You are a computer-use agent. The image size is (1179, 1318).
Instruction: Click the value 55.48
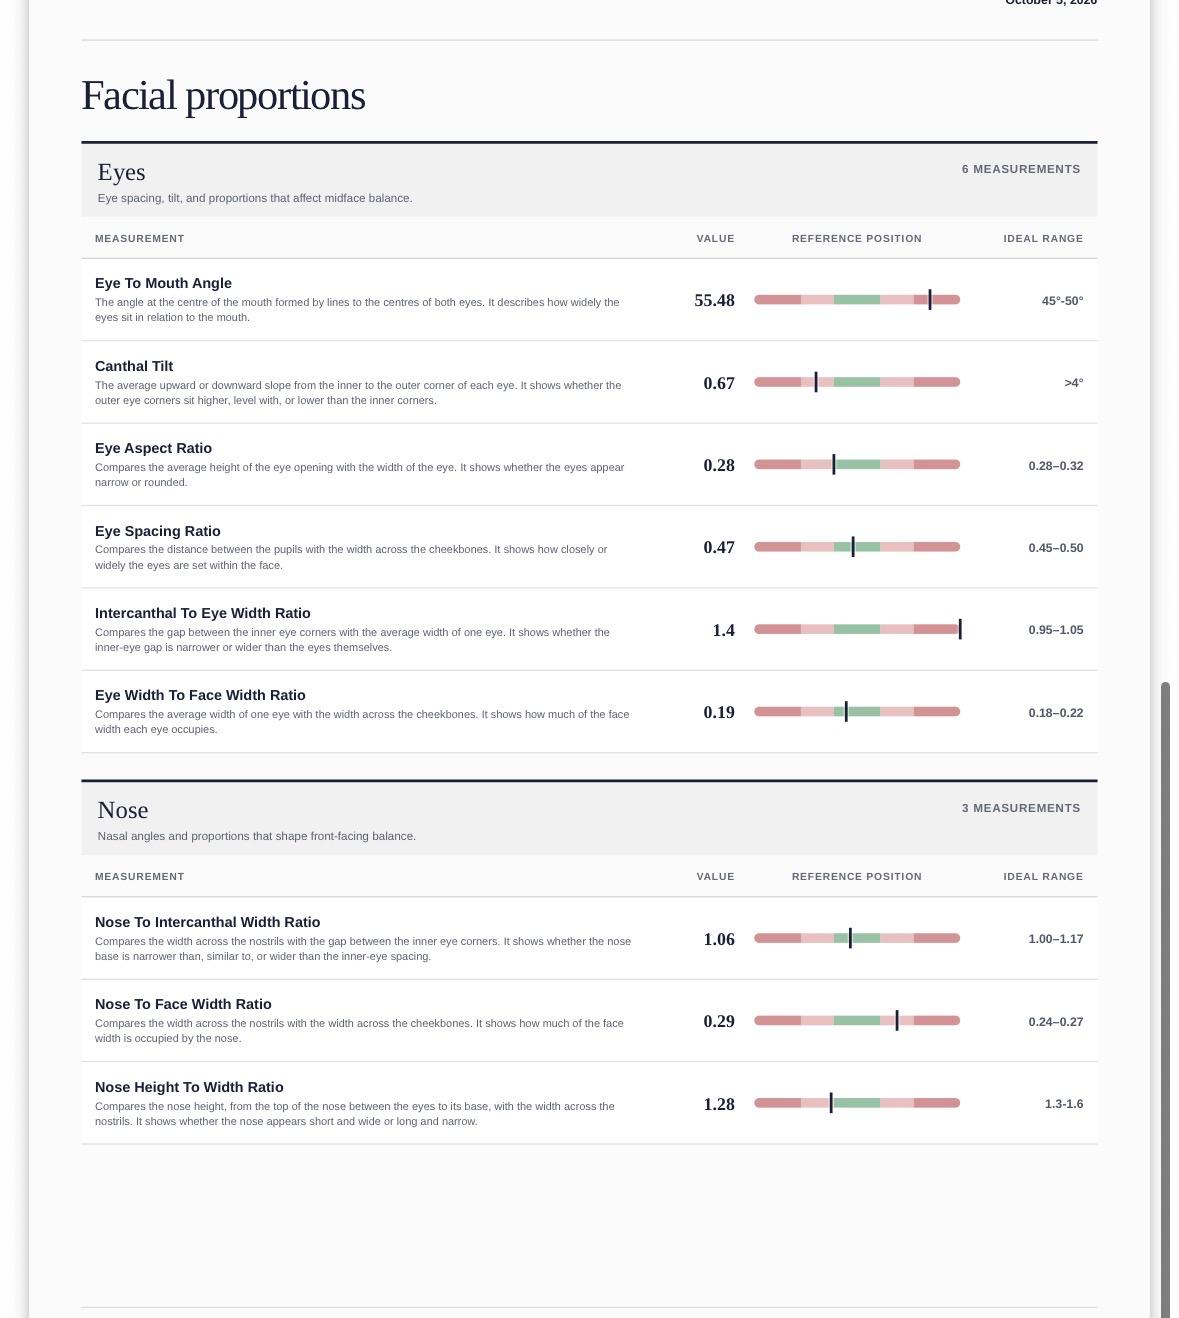[x=714, y=300]
